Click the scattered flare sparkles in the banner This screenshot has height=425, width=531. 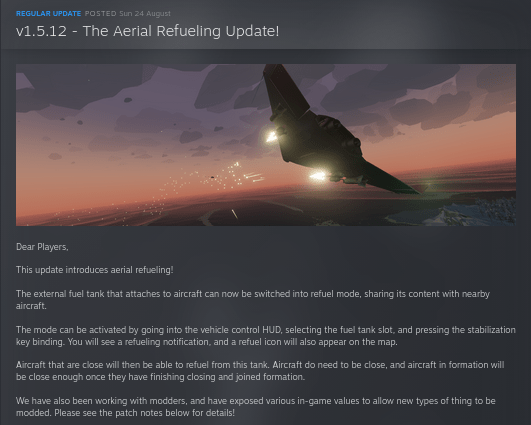190,190
